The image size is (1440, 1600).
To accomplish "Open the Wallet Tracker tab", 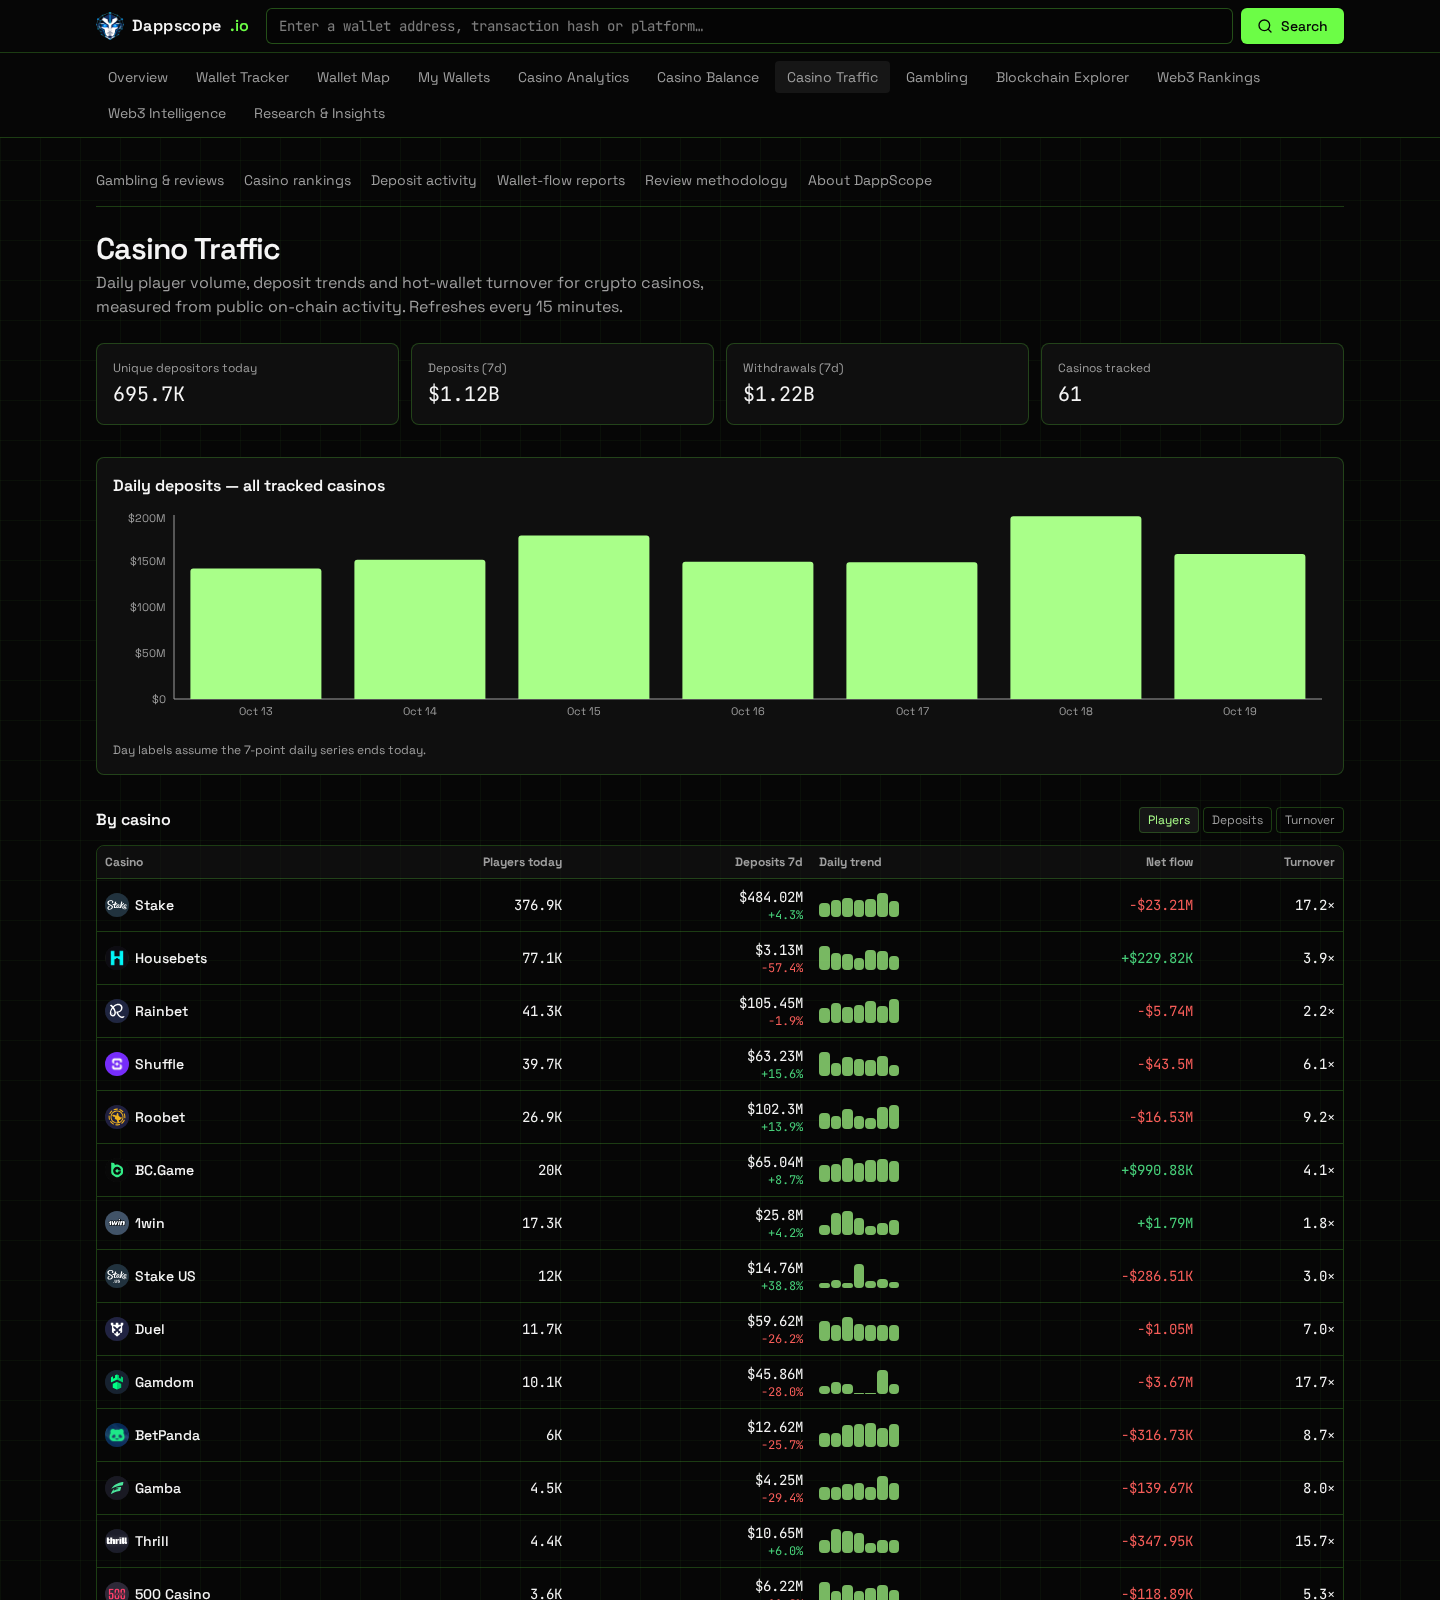I will click(x=242, y=77).
